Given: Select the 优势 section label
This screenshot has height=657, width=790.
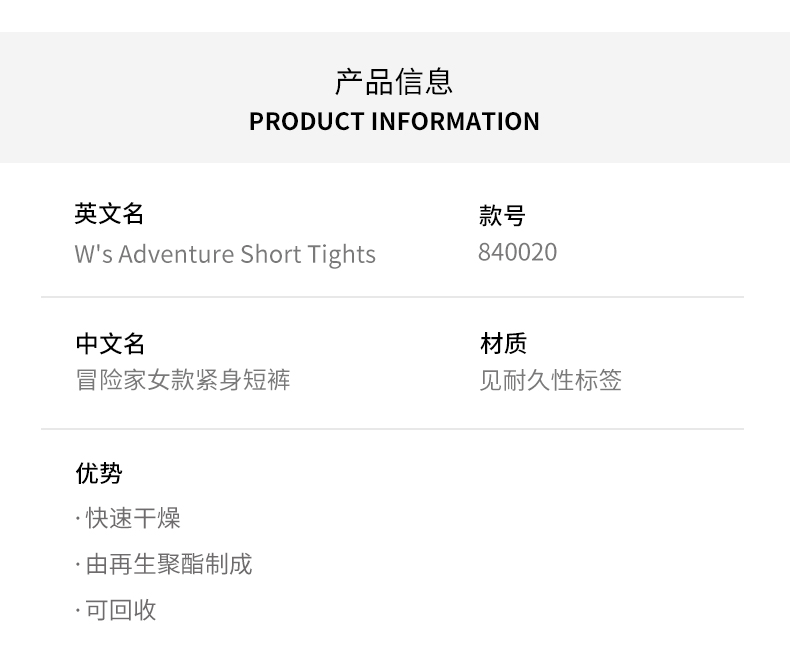Looking at the screenshot, I should (x=99, y=473).
